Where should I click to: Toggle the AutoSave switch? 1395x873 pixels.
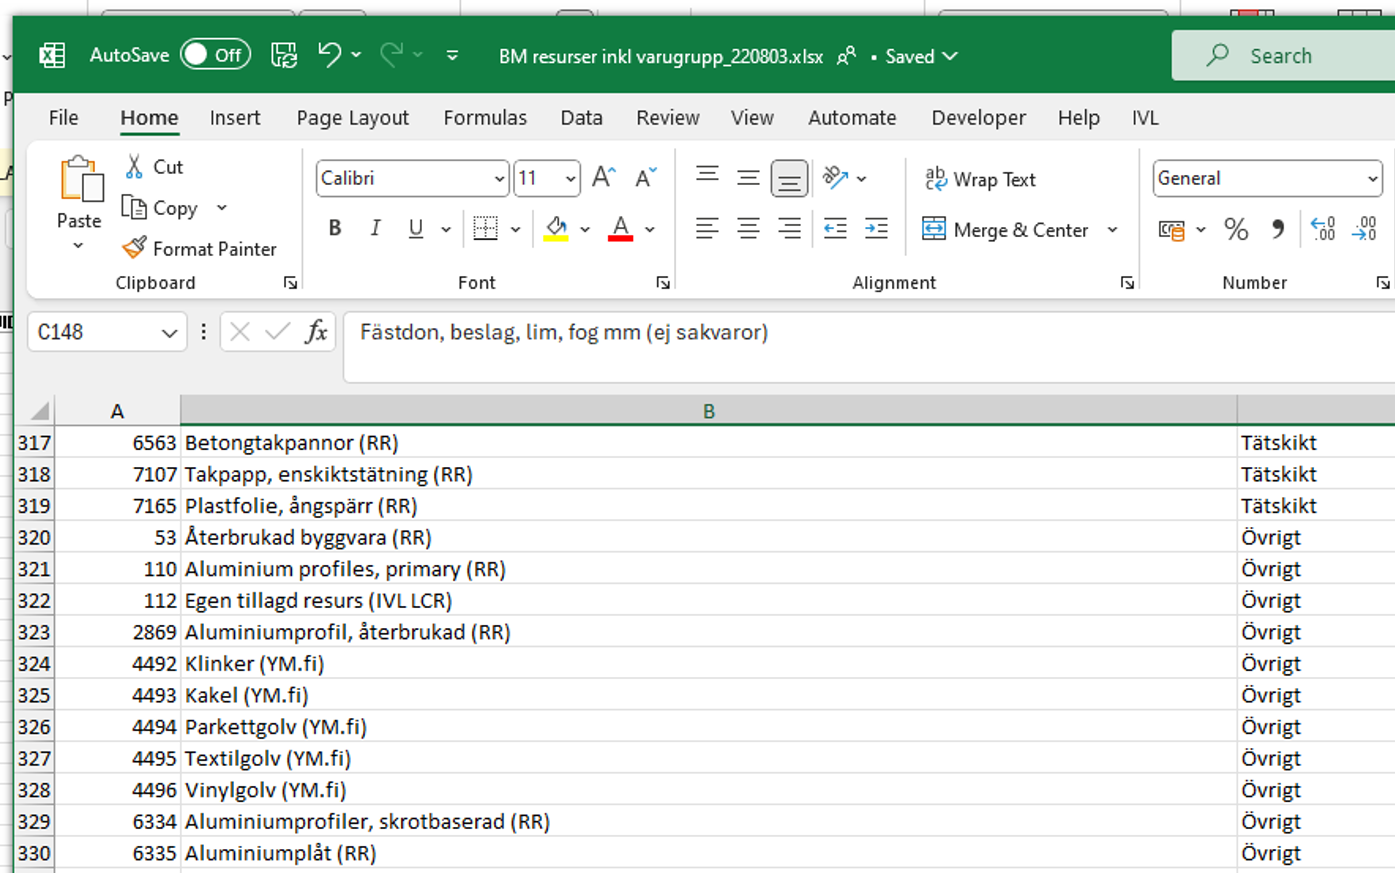(215, 55)
